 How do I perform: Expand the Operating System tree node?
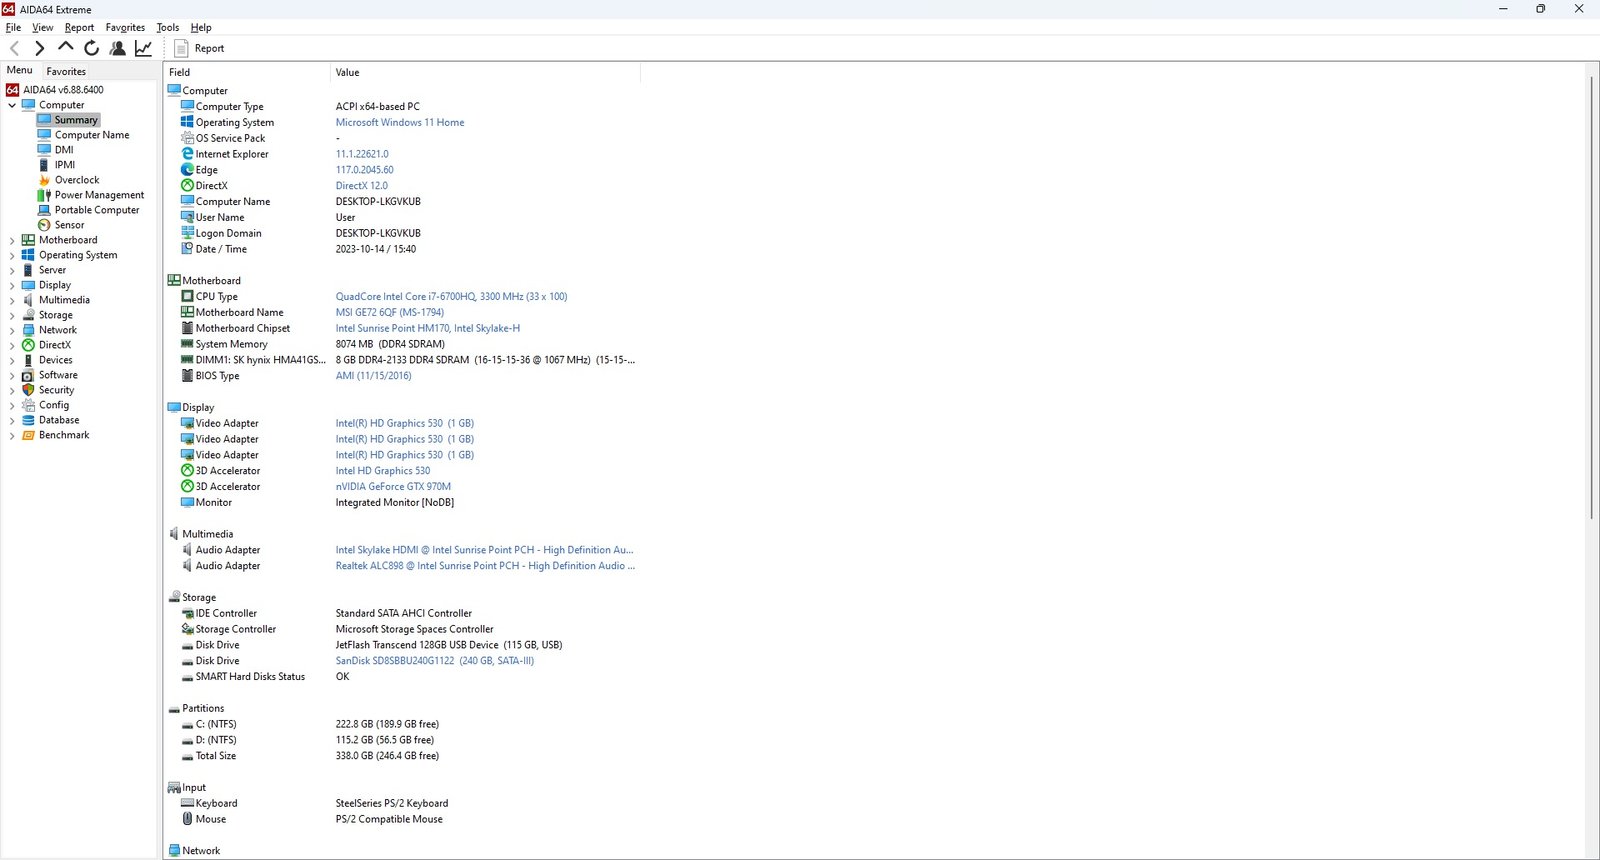tap(12, 255)
